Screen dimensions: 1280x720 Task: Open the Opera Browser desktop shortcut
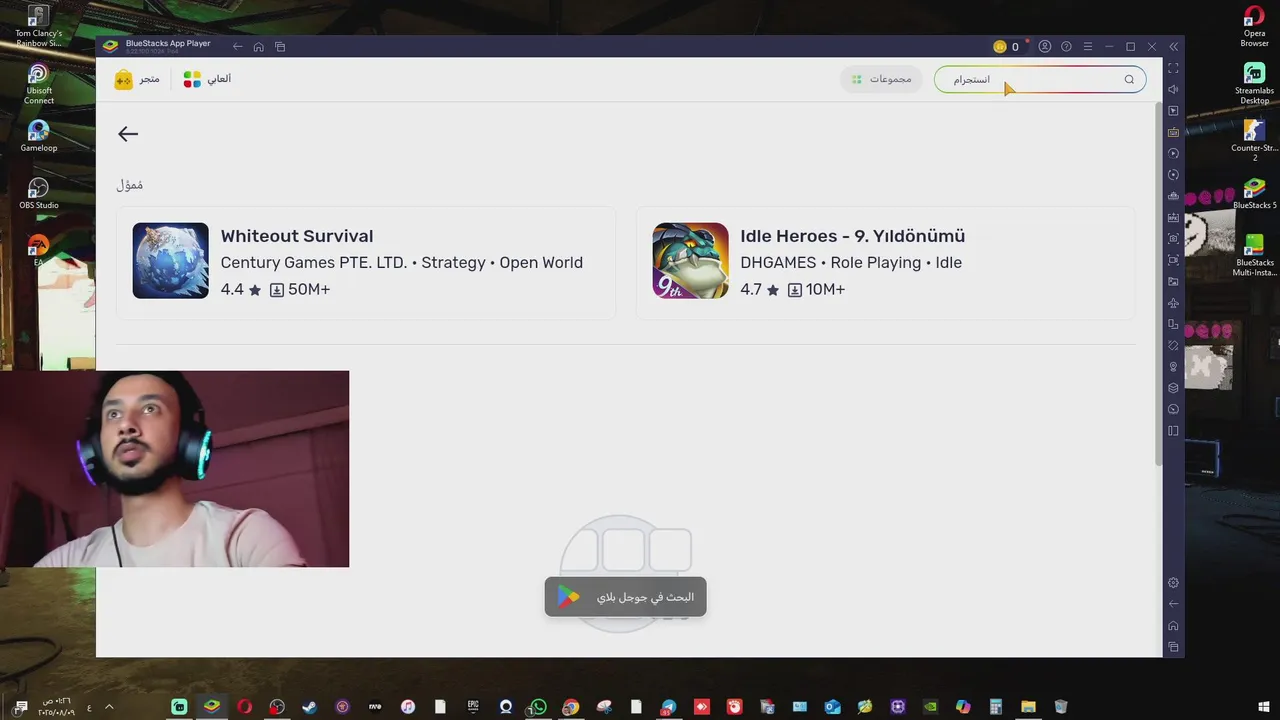coord(1254,26)
